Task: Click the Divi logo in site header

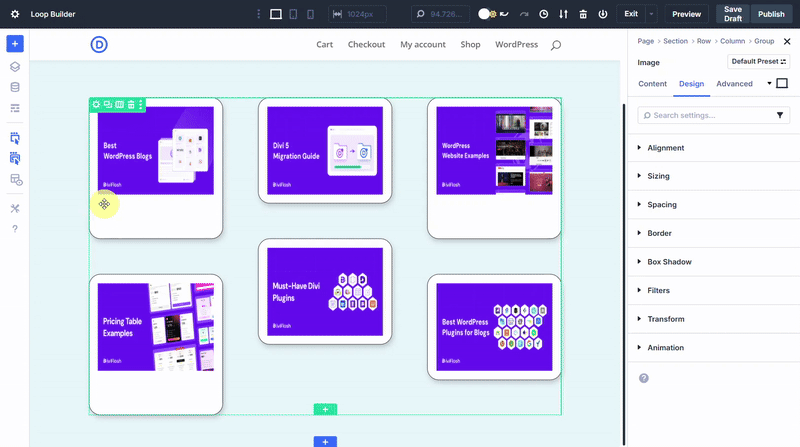Action: click(99, 45)
